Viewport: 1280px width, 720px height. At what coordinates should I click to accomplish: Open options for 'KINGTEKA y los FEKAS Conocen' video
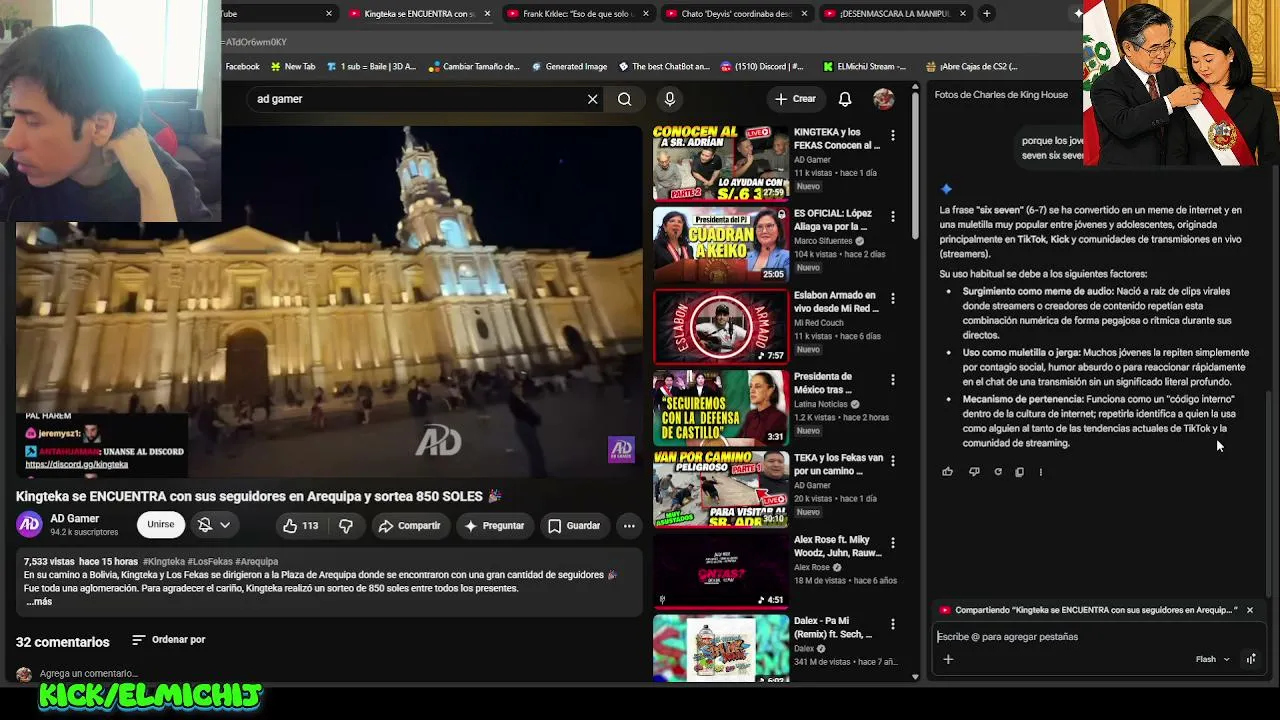point(893,135)
